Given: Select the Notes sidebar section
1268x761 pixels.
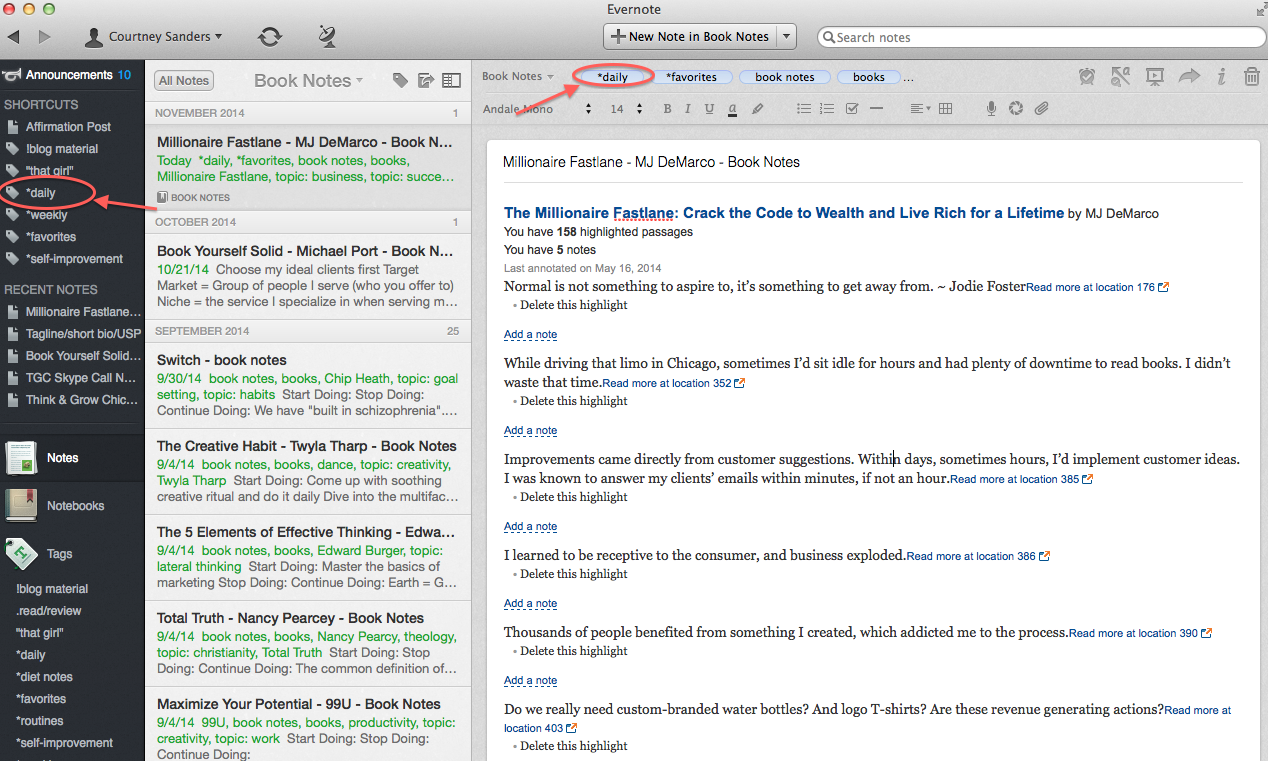Looking at the screenshot, I should click(x=72, y=458).
